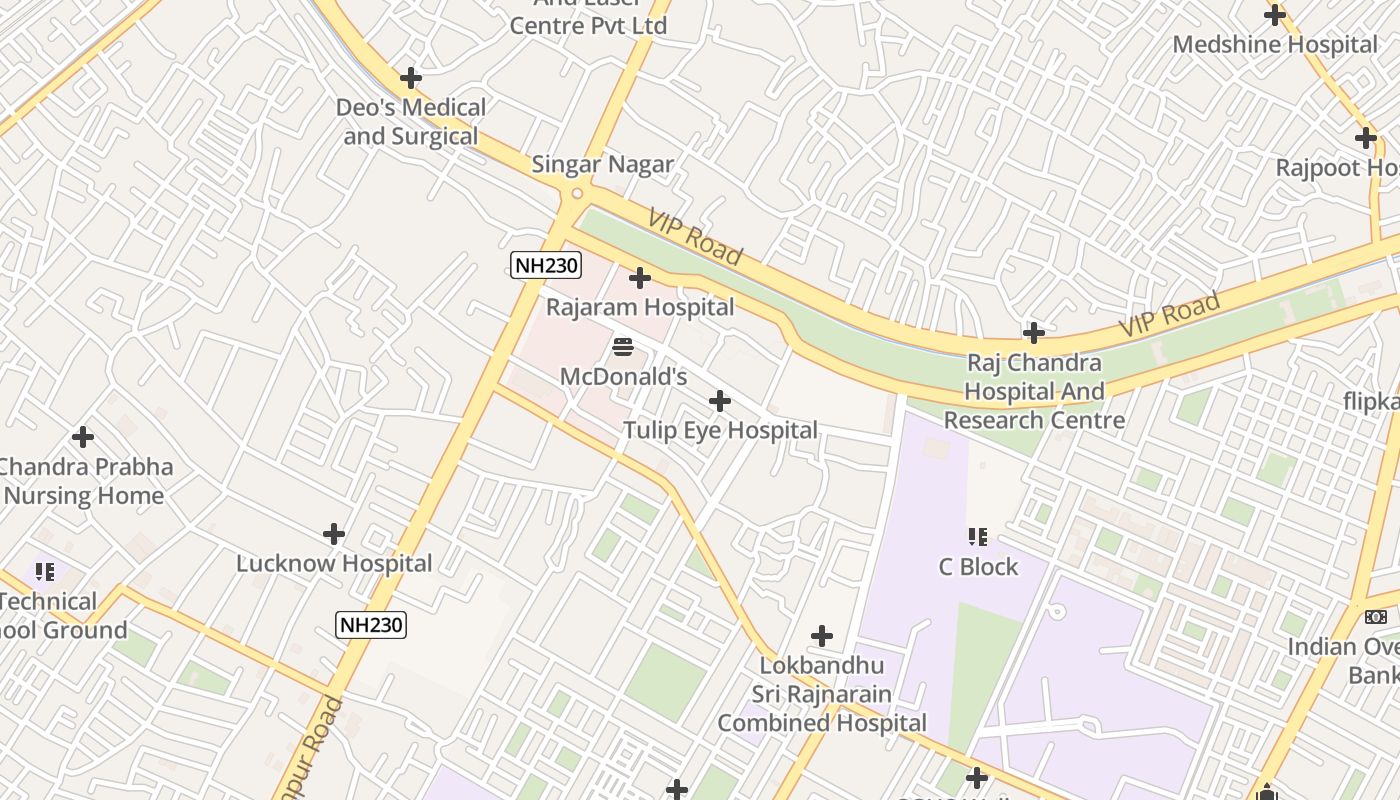Select the Technical School Ground icon
The image size is (1400, 800).
click(x=45, y=572)
